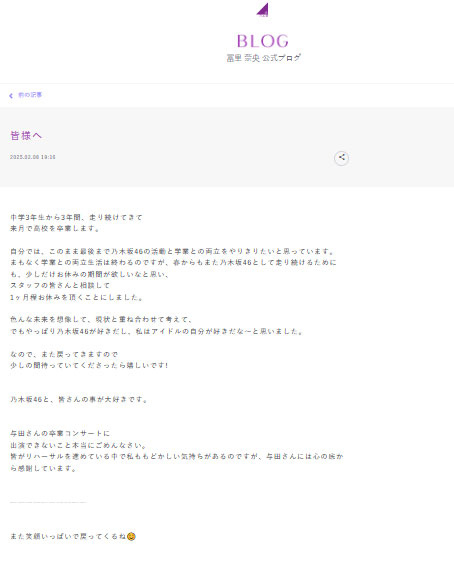Click the line beginning 自分では、このまま最後まで

pos(172,251)
